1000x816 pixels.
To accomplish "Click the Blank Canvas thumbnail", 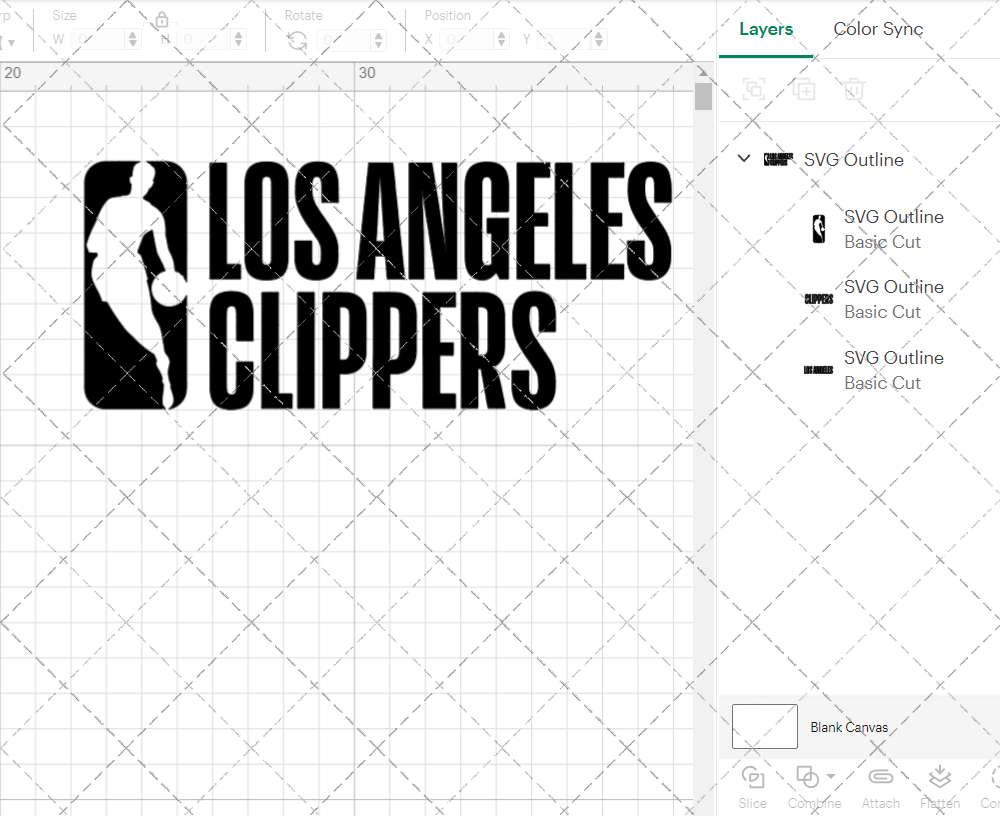I will click(765, 727).
